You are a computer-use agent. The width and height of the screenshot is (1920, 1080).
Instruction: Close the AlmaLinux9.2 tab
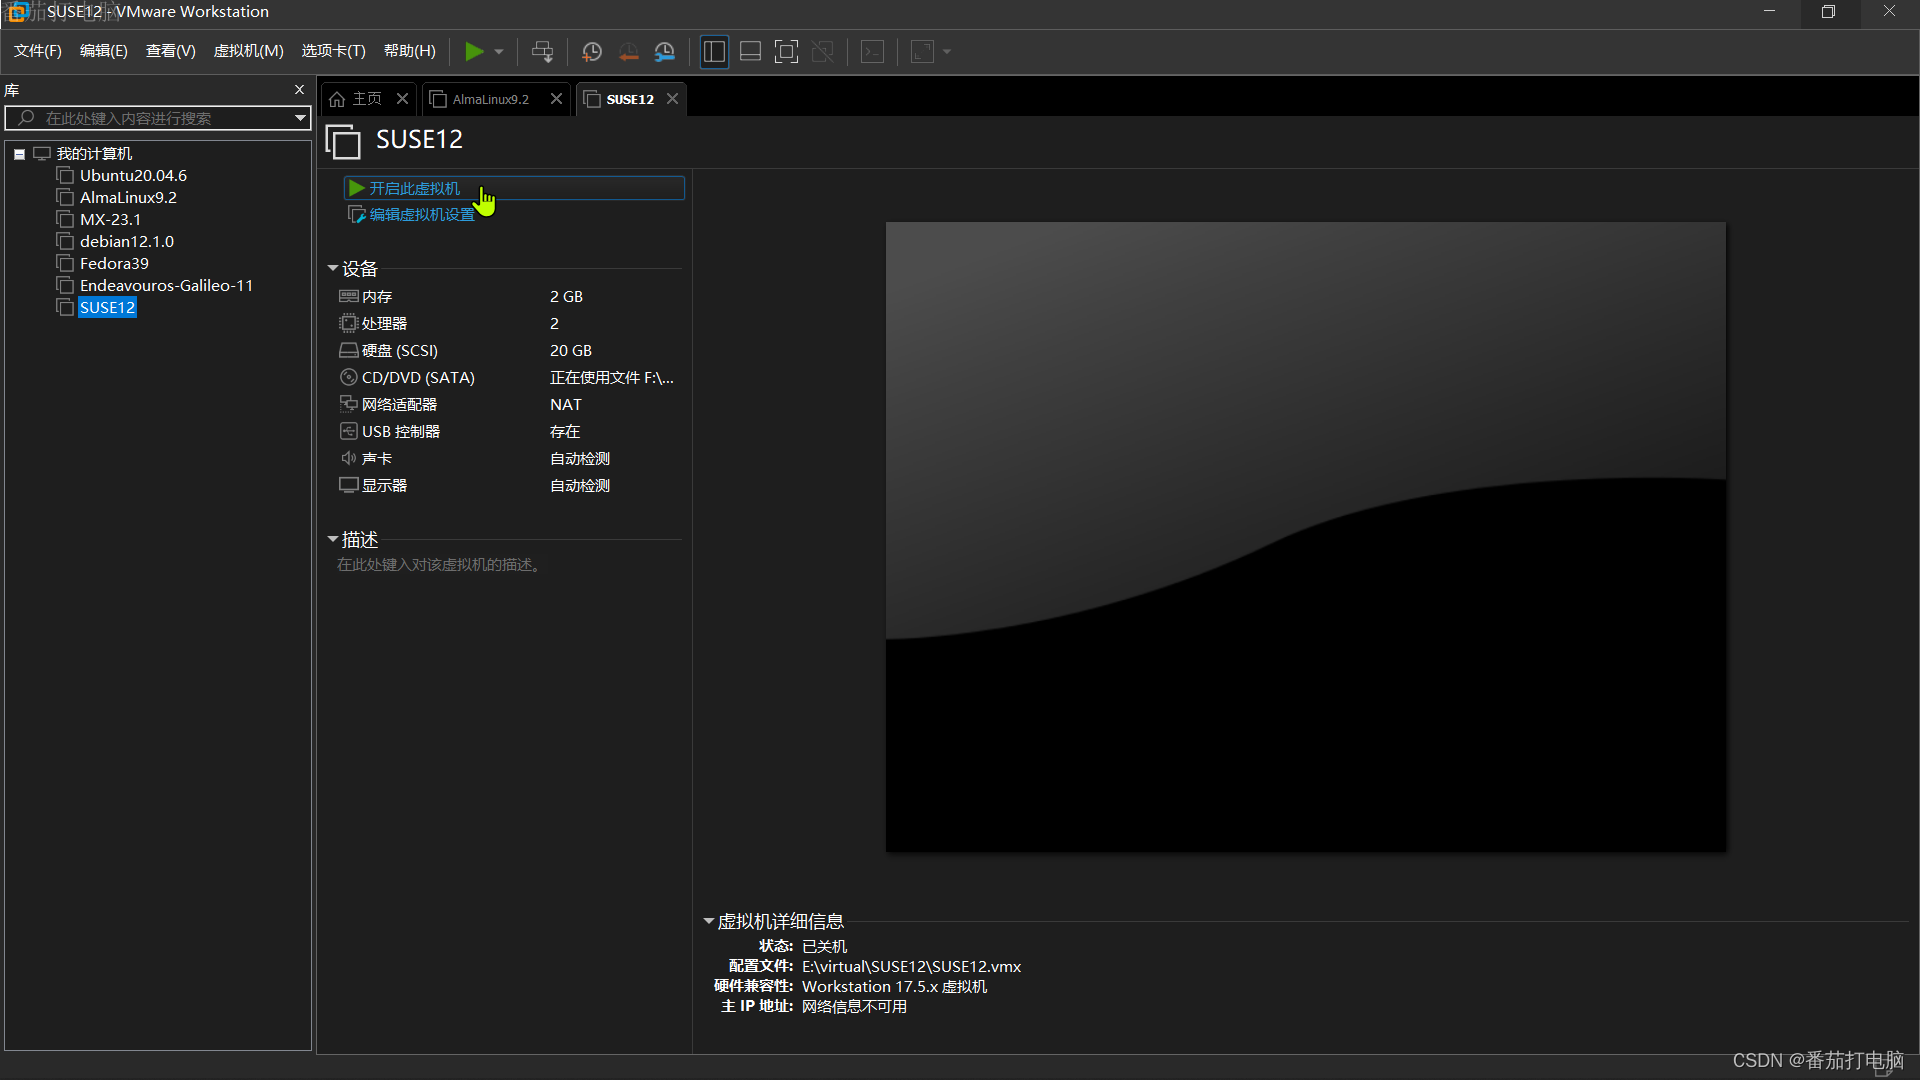point(556,98)
